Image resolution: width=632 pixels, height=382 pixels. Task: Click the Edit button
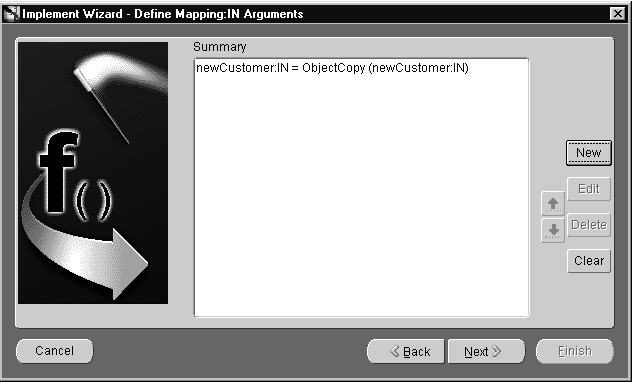point(588,189)
